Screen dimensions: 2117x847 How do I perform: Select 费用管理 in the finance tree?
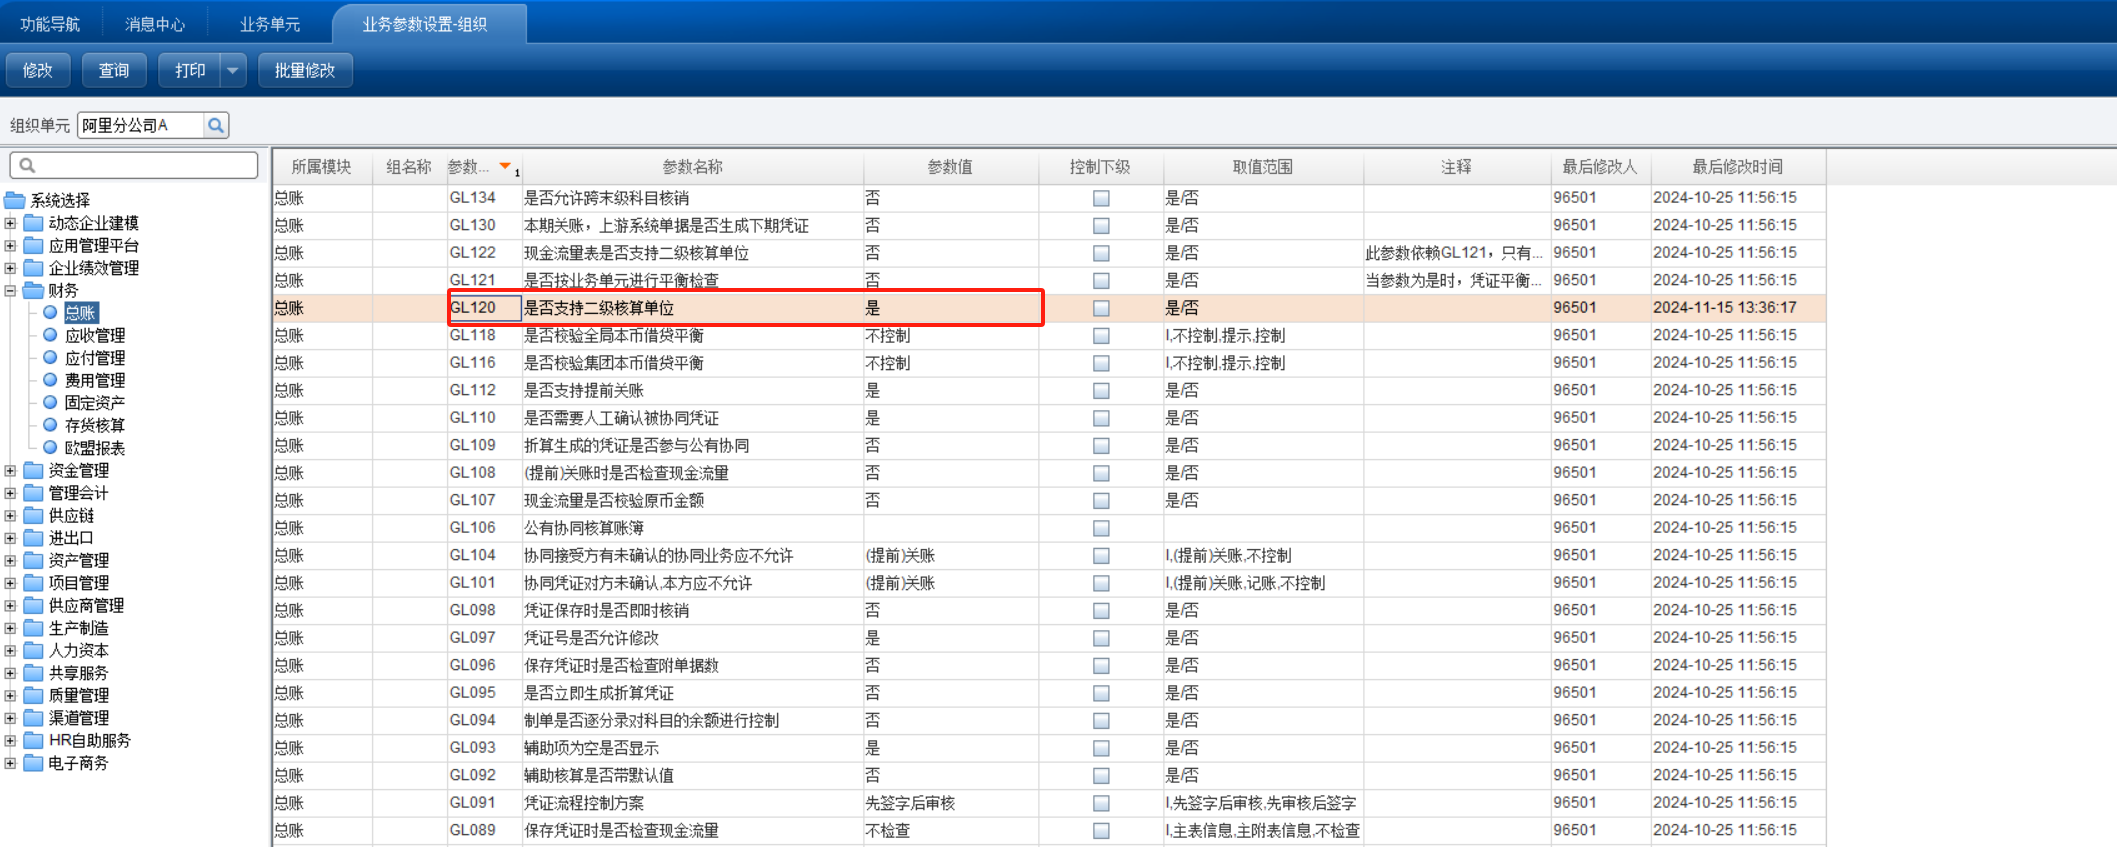(x=94, y=380)
